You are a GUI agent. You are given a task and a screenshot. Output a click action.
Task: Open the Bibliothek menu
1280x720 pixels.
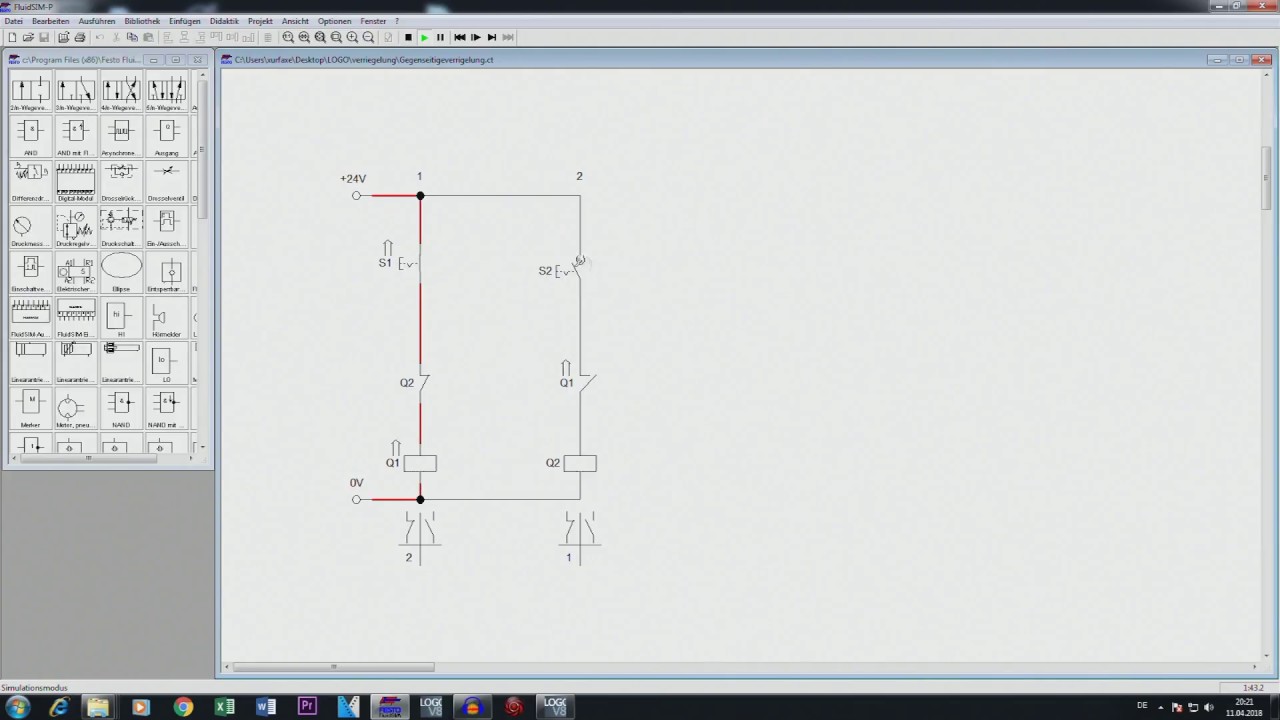tap(142, 21)
